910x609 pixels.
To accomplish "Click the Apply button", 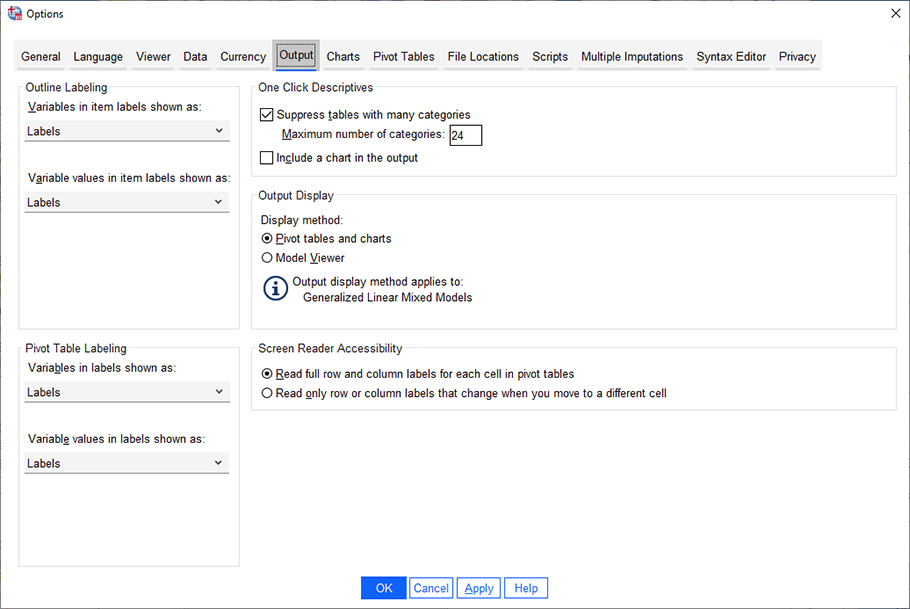I will click(478, 587).
